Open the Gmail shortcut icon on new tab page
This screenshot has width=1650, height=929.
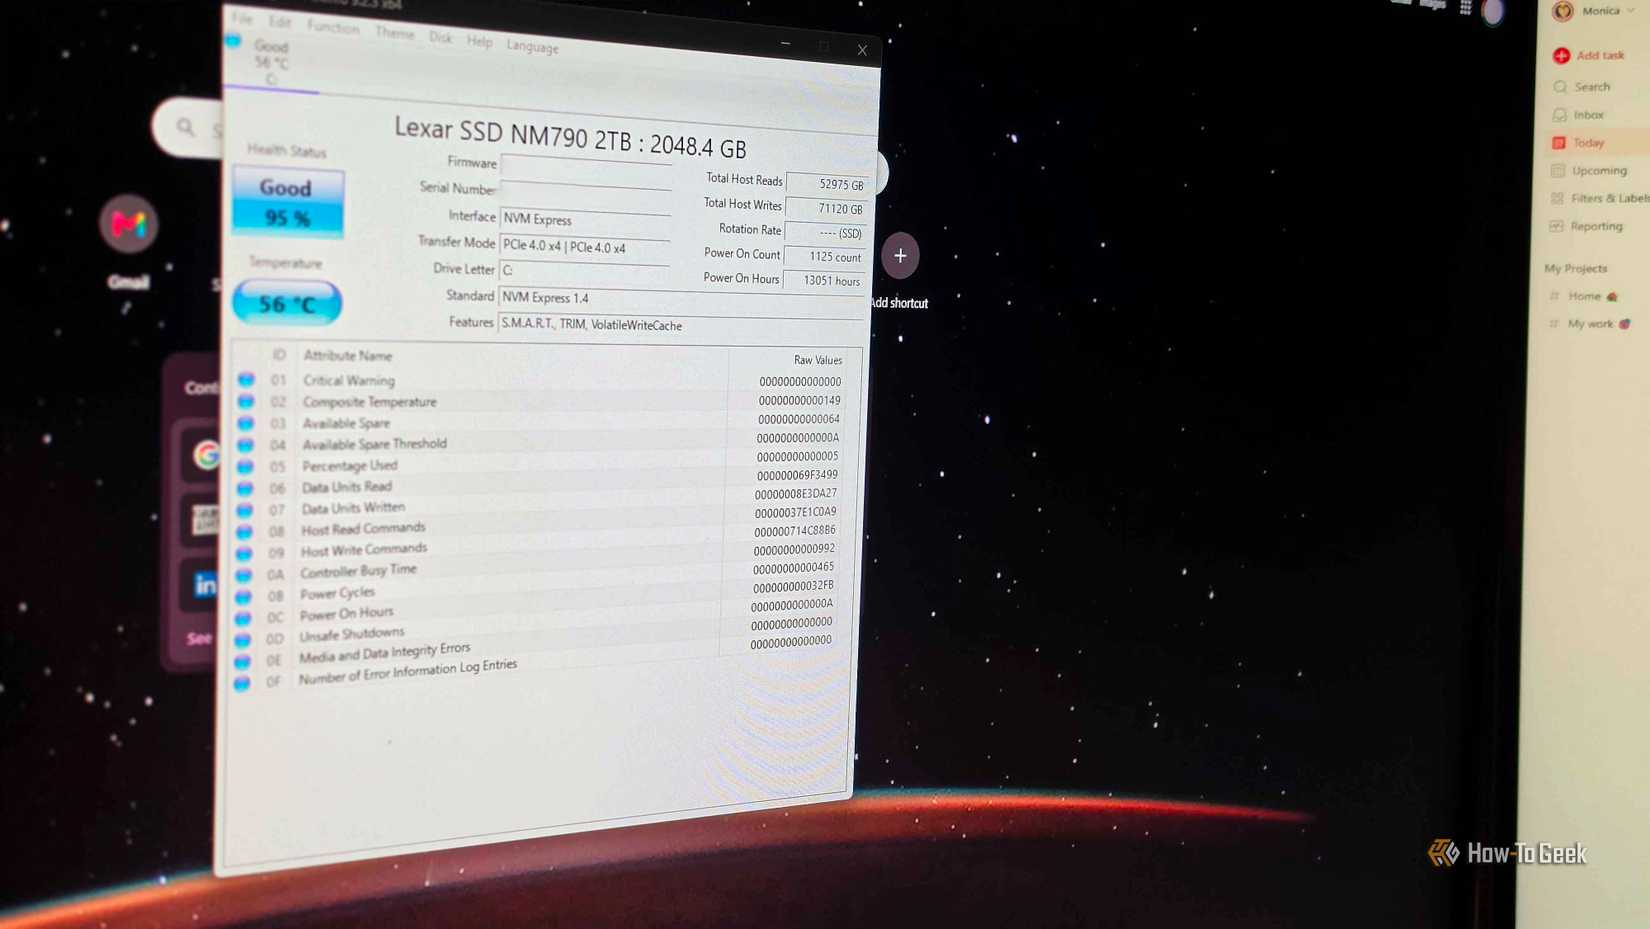point(128,224)
